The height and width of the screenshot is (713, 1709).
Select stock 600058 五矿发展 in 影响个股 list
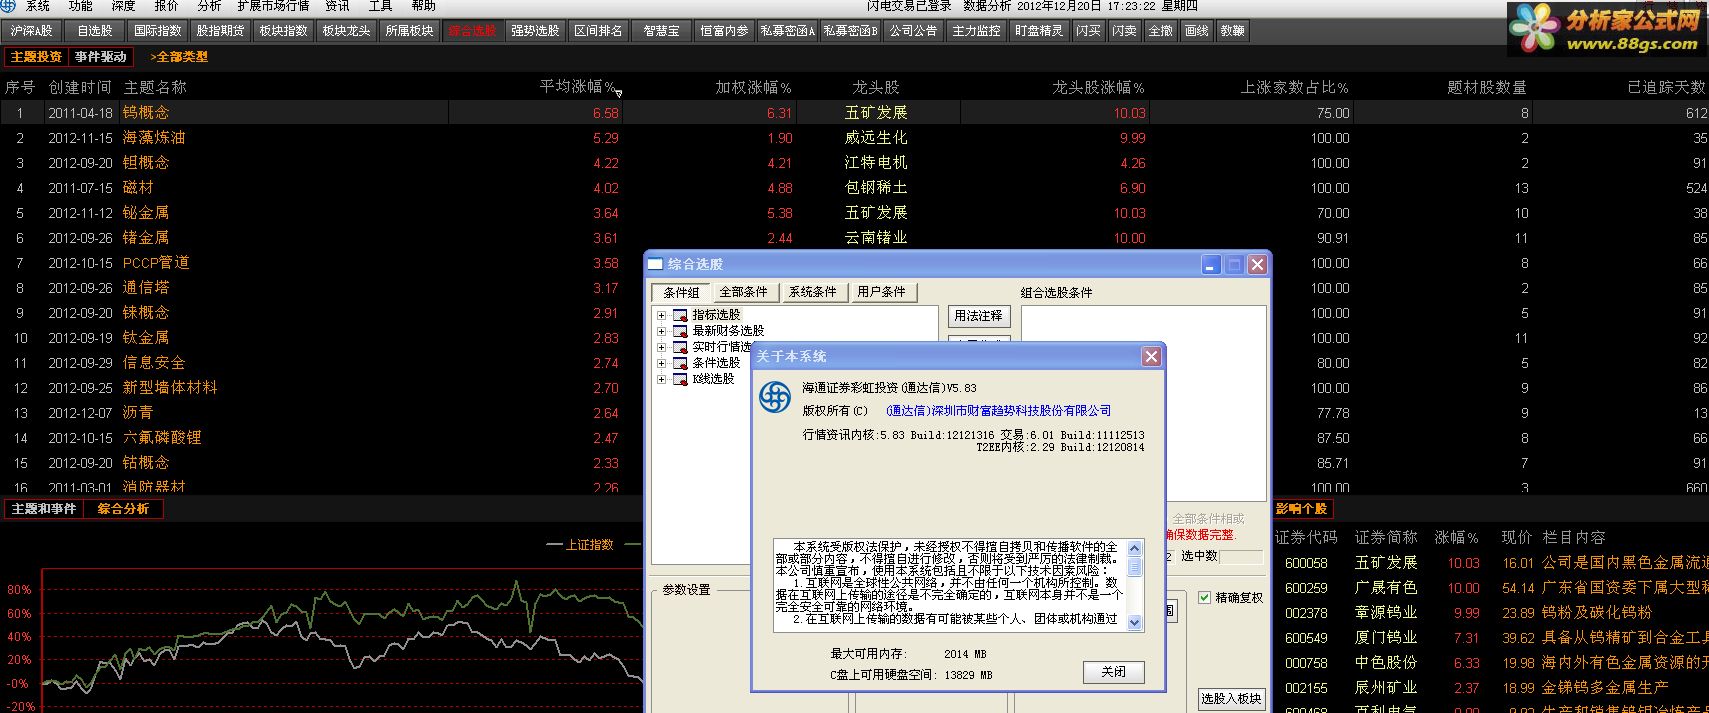(1490, 563)
